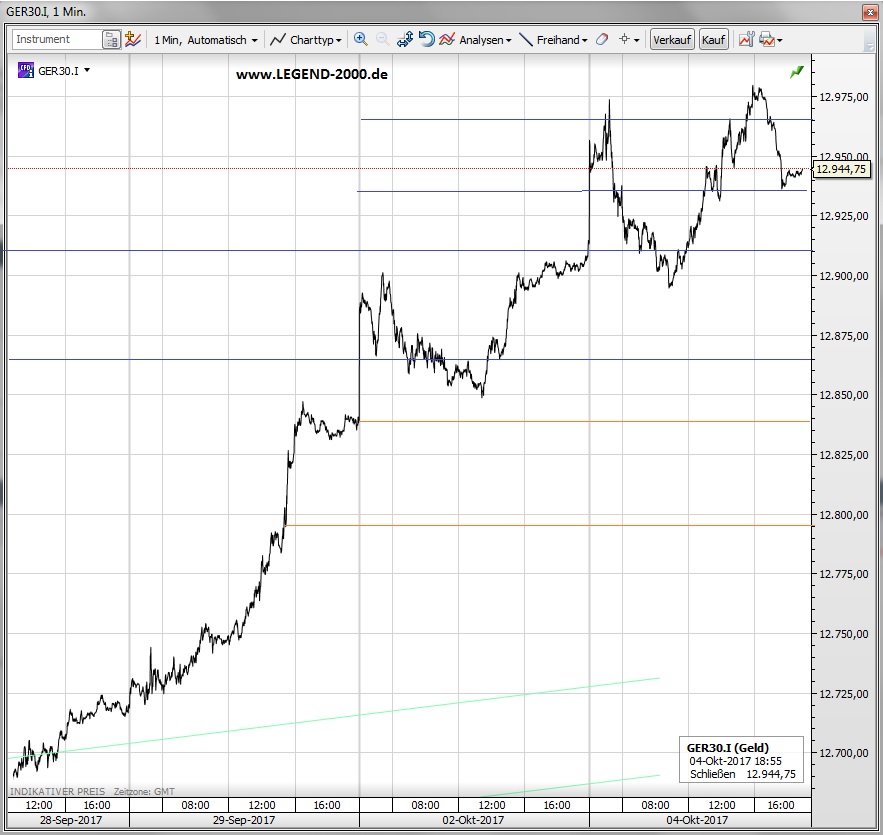Click the GER30.I CFD instrument icon
This screenshot has width=883, height=835.
point(26,70)
